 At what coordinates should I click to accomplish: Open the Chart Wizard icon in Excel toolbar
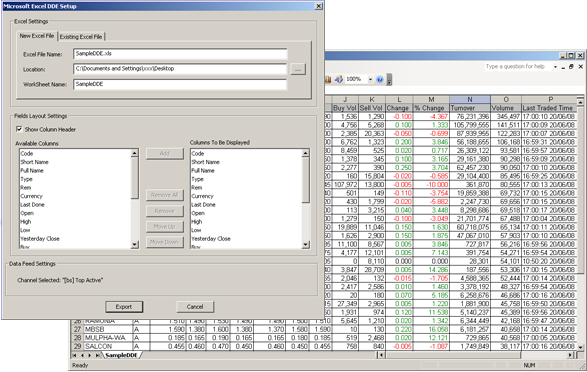pos(328,79)
